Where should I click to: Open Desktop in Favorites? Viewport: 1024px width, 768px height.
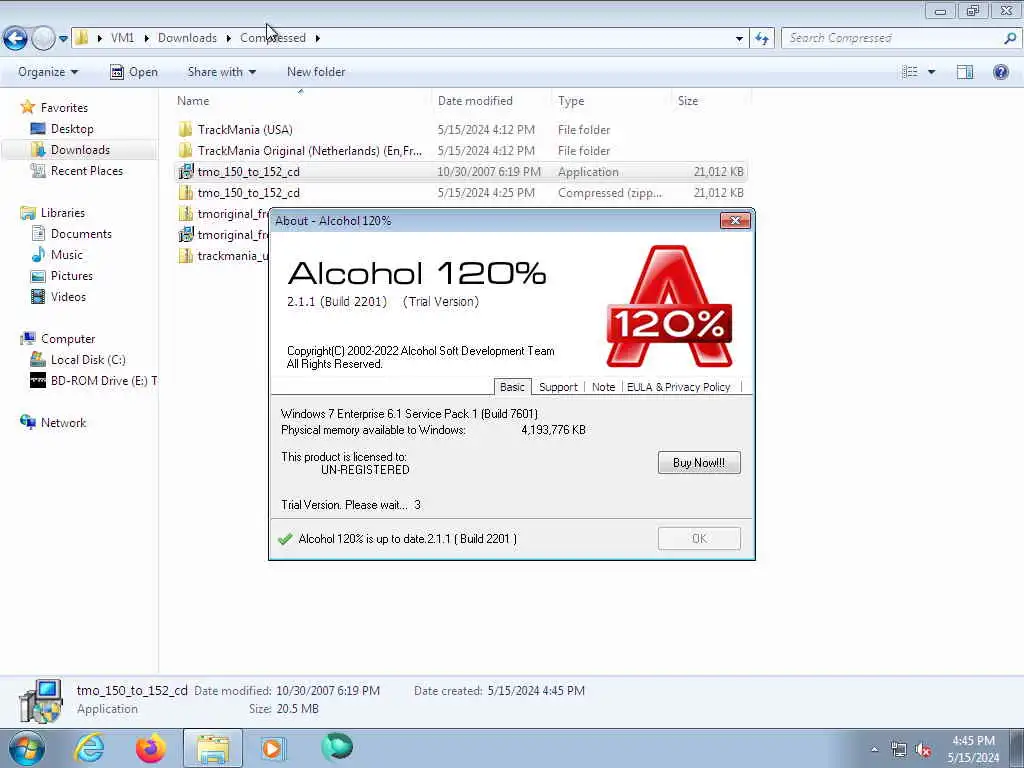coord(62,129)
